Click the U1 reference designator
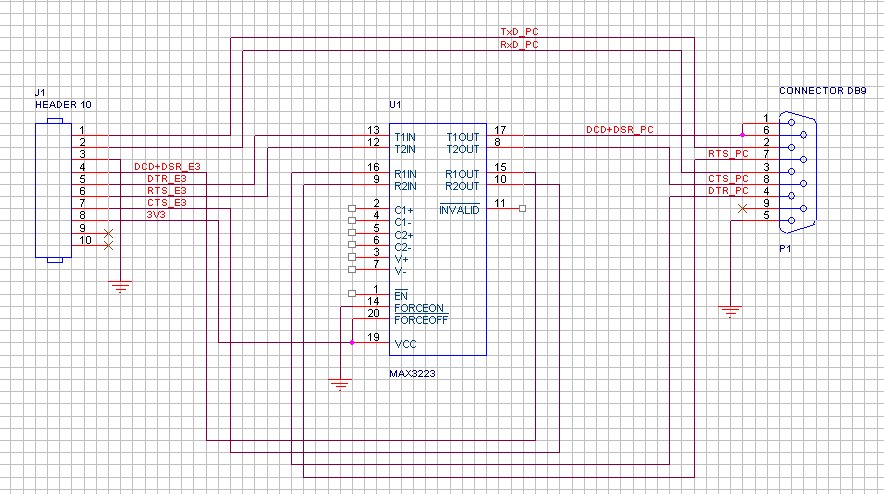Viewport: 884px width, 494px height. [394, 104]
